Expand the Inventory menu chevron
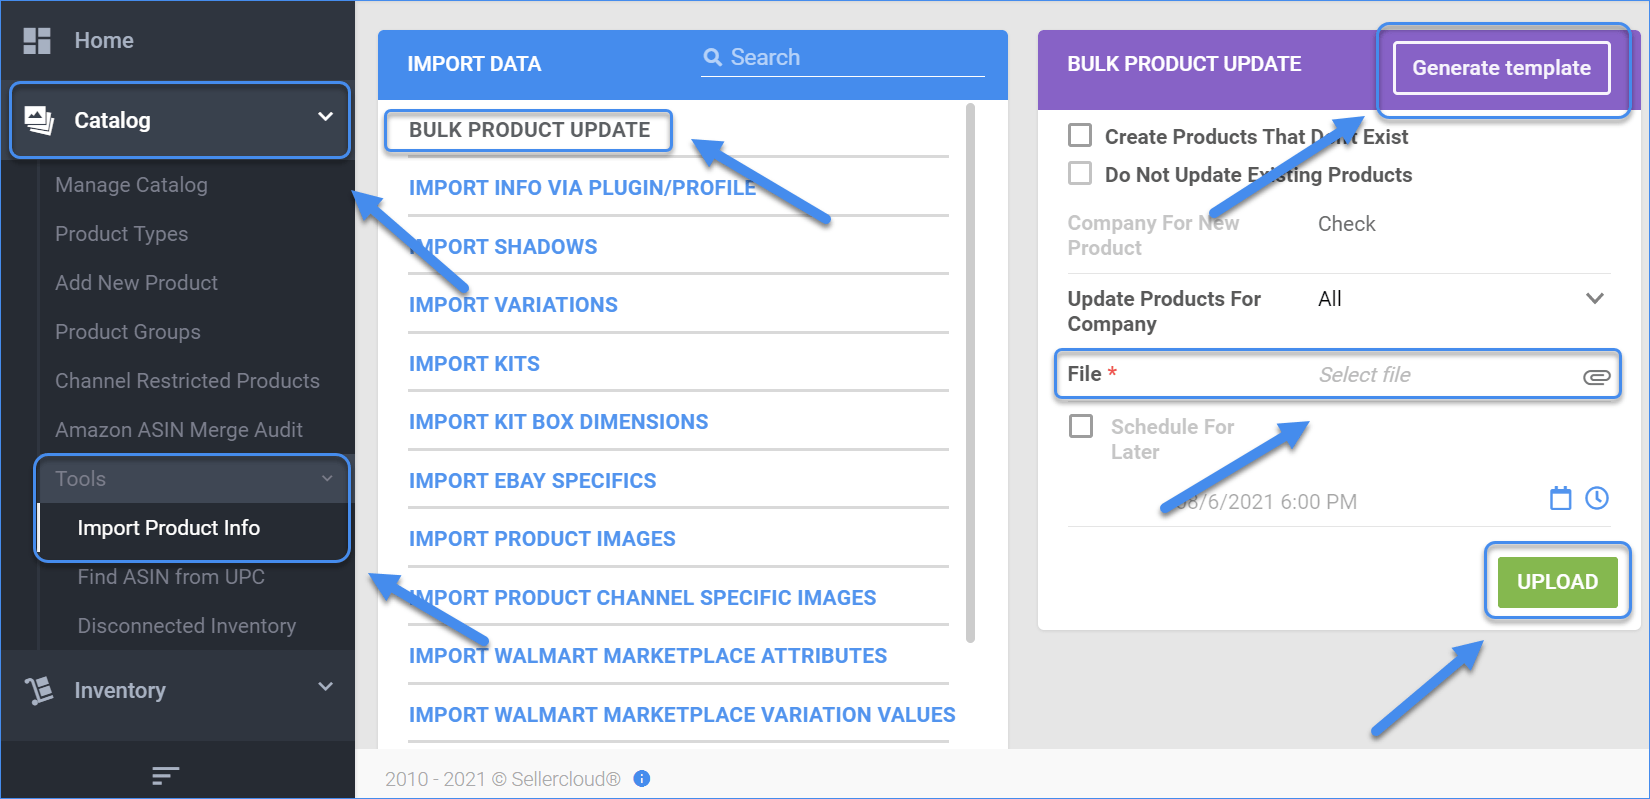 (x=325, y=687)
